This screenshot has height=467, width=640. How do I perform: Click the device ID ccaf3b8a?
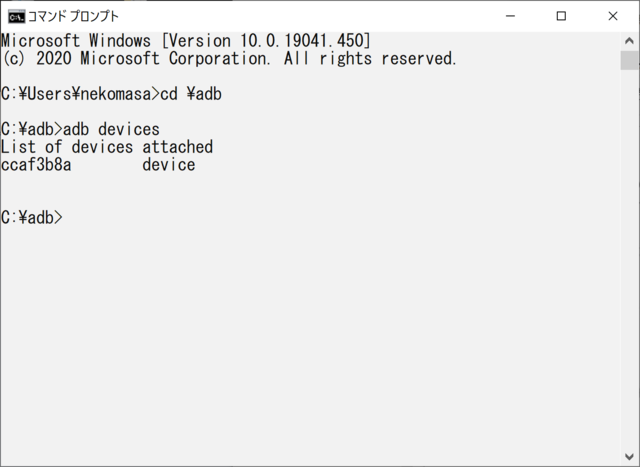click(36, 165)
